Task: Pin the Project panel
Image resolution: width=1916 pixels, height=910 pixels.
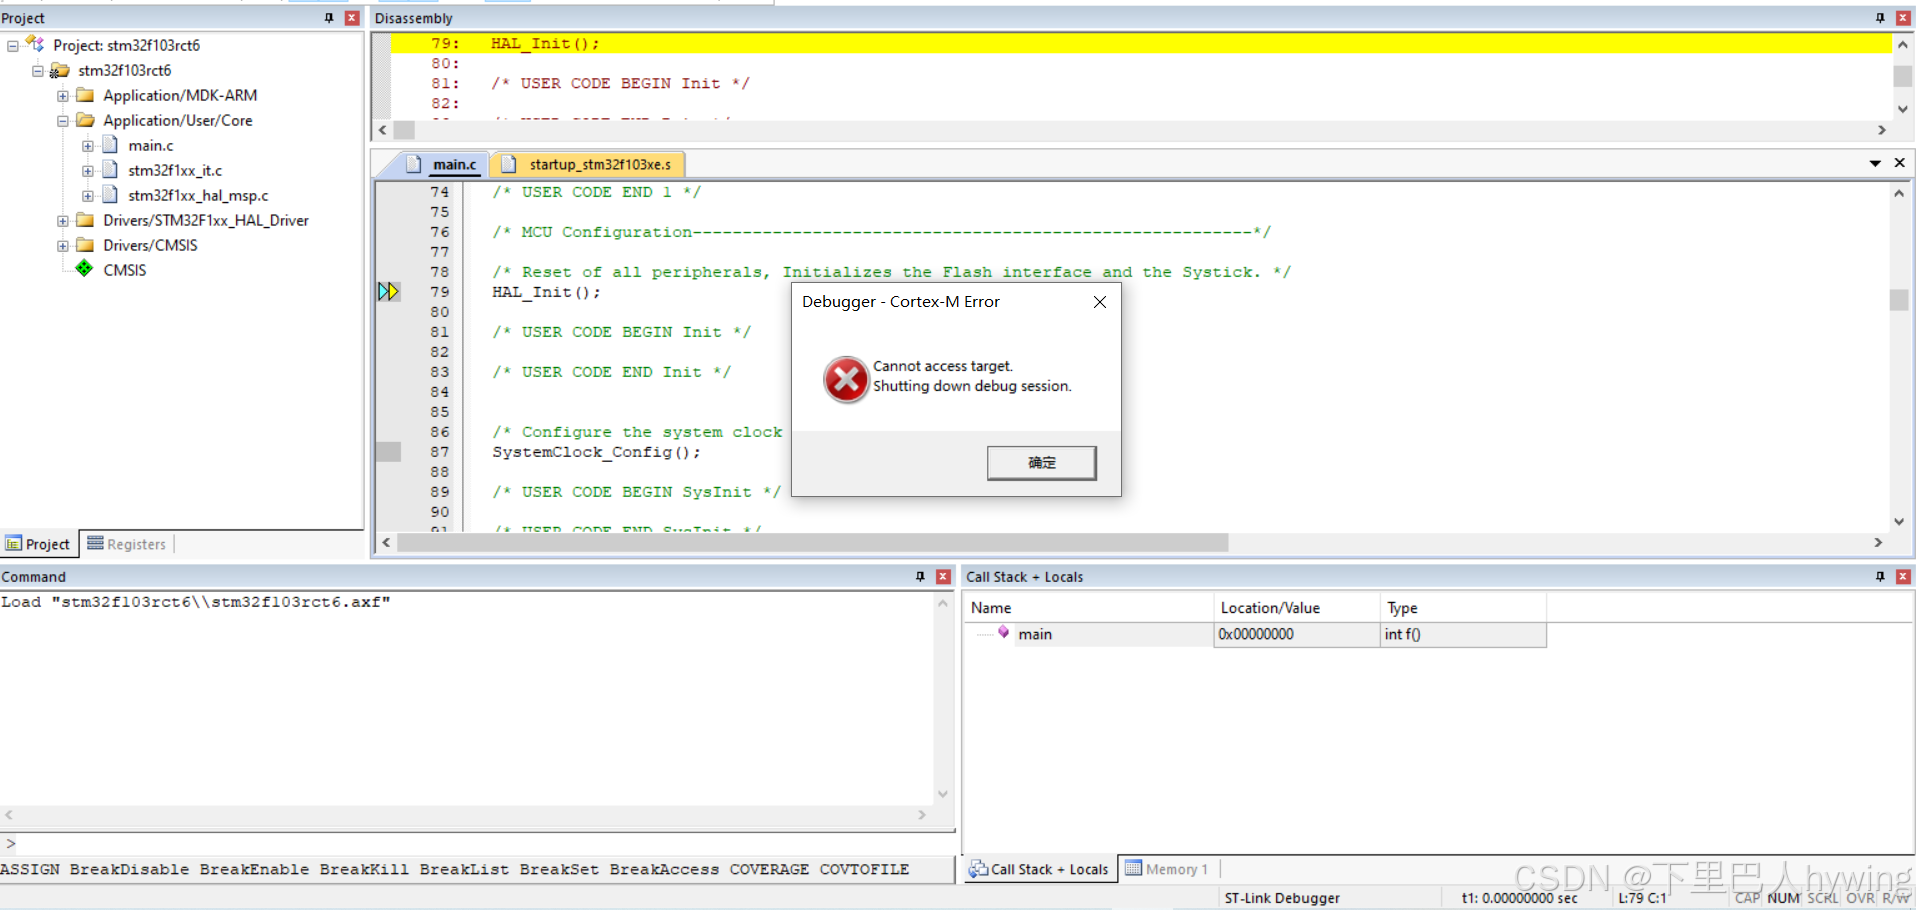Action: click(x=329, y=18)
